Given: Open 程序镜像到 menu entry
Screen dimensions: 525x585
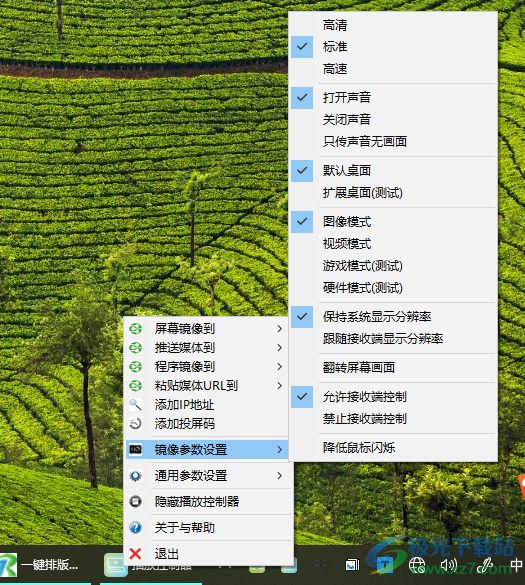Looking at the screenshot, I should tap(206, 367).
